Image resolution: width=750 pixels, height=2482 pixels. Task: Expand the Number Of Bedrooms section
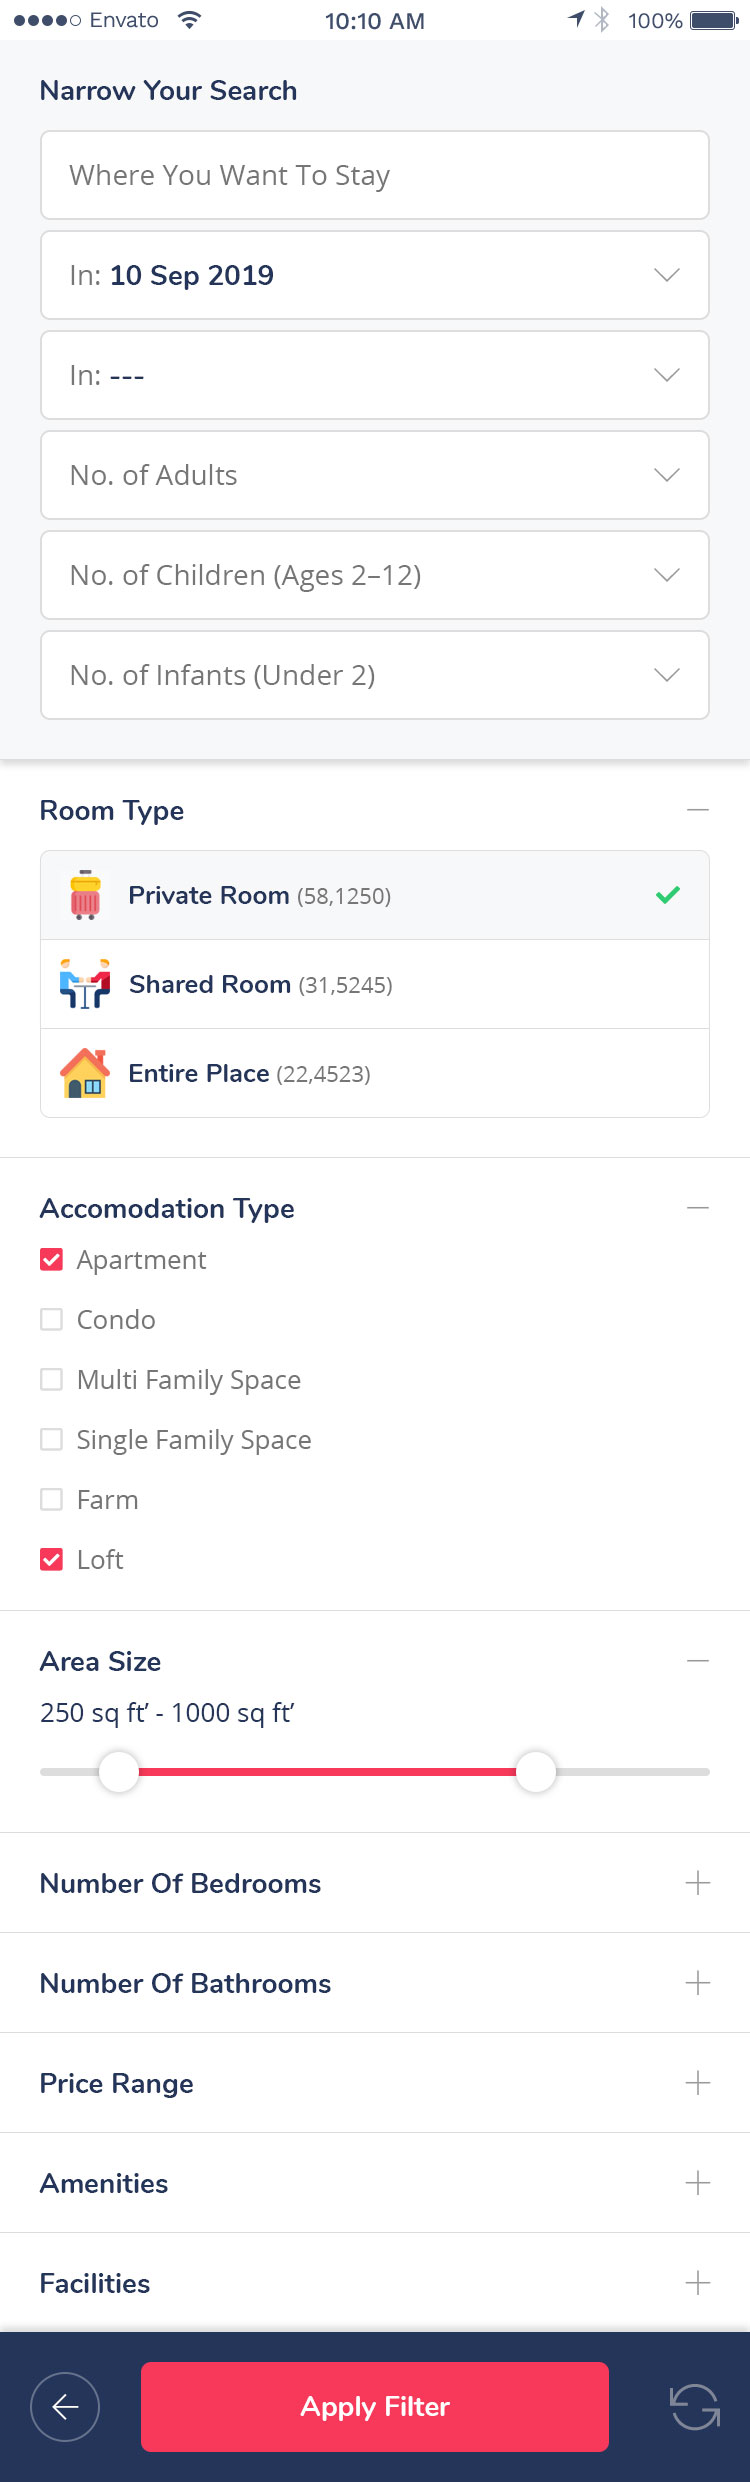tap(698, 1882)
